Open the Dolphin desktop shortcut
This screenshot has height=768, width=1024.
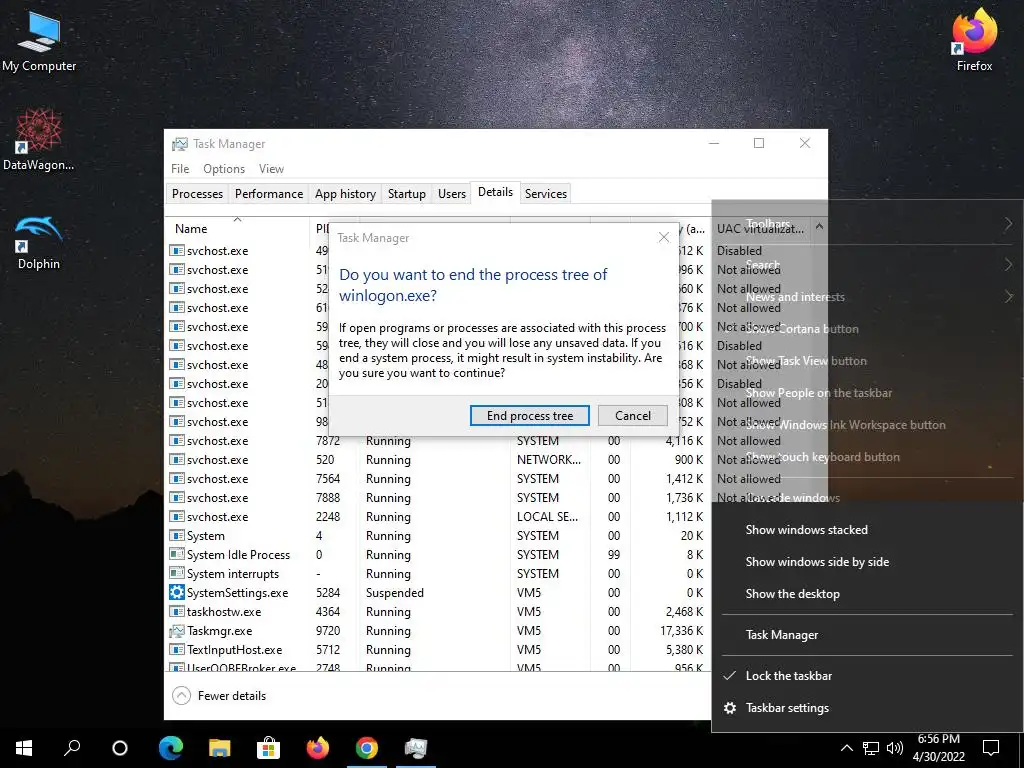[x=39, y=242]
